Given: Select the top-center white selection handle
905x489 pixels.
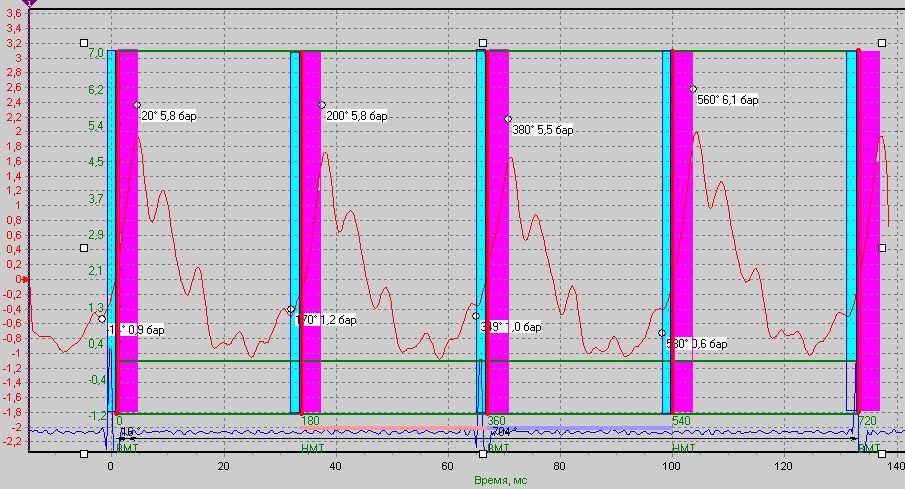Looking at the screenshot, I should (483, 43).
